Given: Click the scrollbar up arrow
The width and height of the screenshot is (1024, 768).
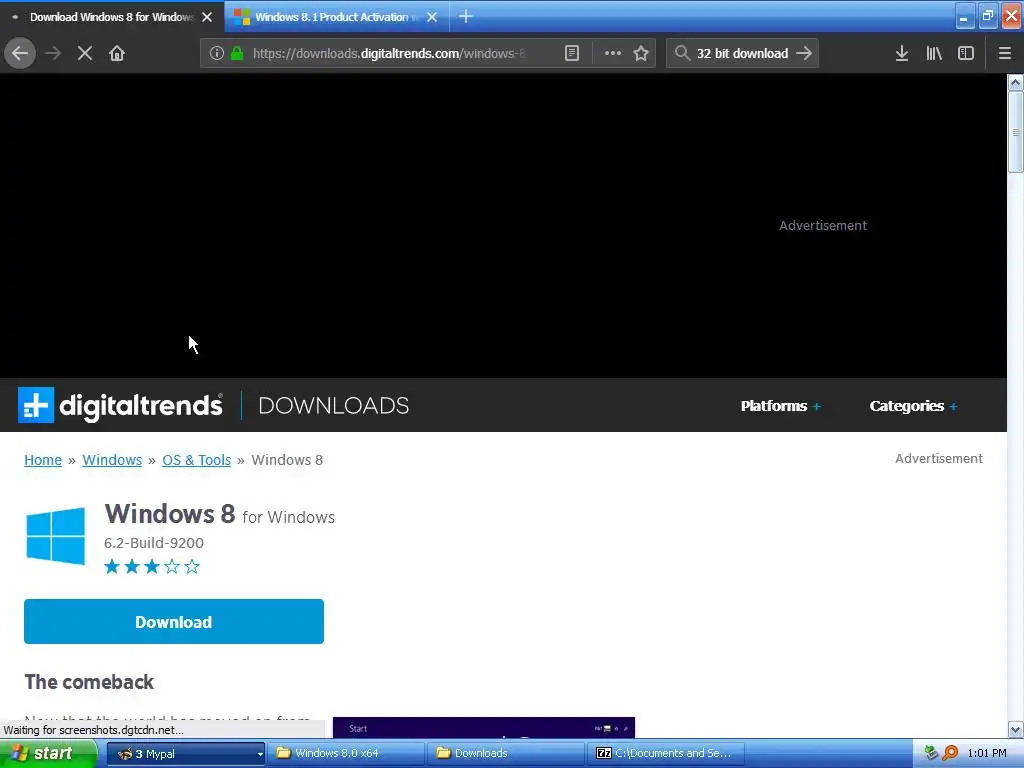Looking at the screenshot, I should pos(1015,82).
